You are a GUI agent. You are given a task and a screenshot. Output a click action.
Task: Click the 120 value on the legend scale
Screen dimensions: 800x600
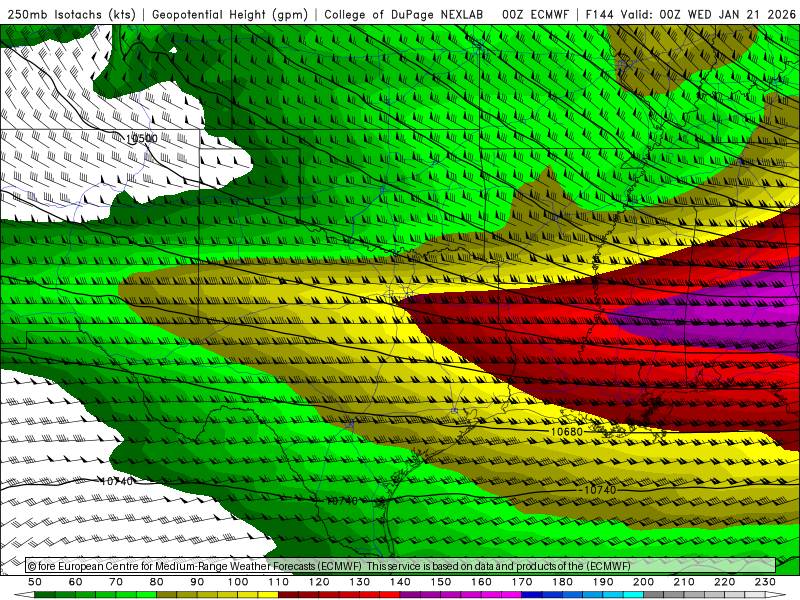(x=319, y=582)
